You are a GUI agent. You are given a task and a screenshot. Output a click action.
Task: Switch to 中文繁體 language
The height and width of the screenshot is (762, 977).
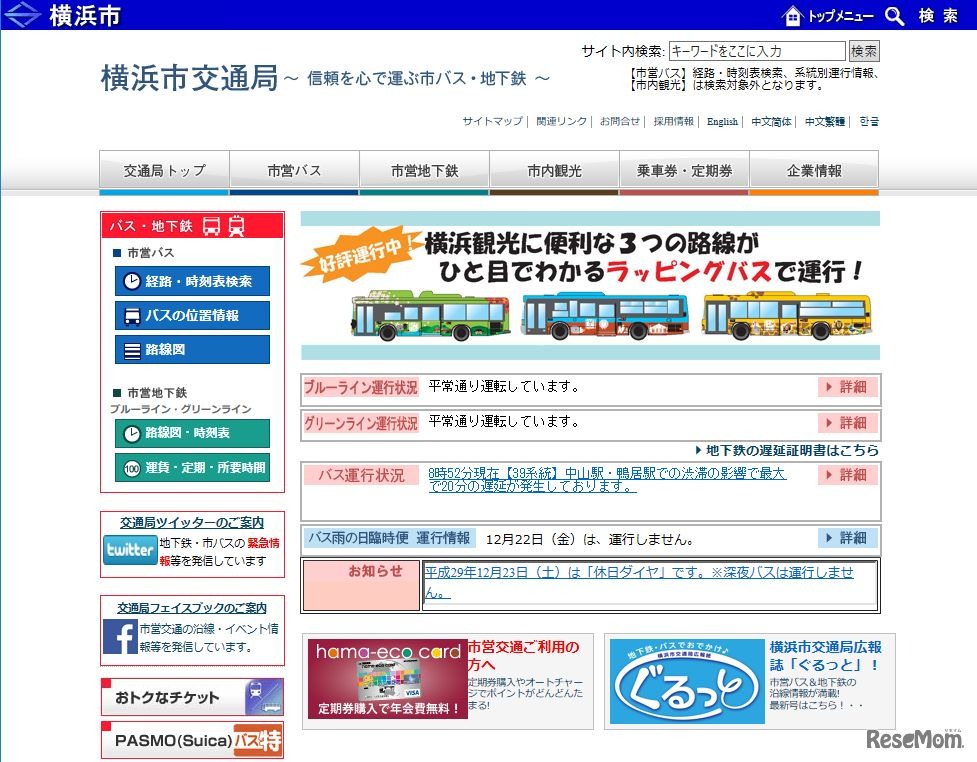825,121
